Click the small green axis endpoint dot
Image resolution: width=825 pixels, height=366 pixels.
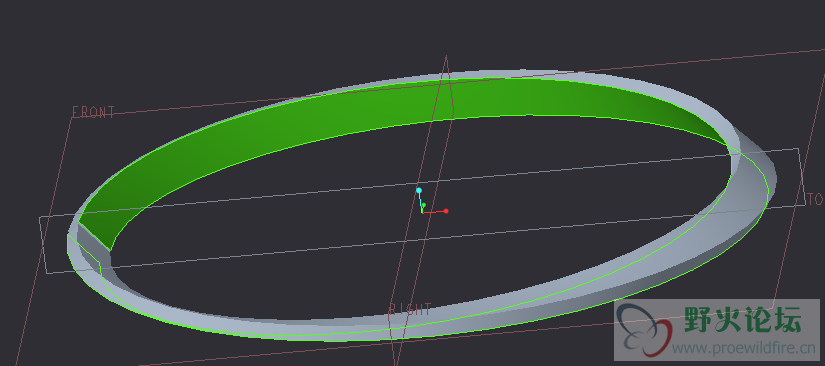(x=424, y=205)
